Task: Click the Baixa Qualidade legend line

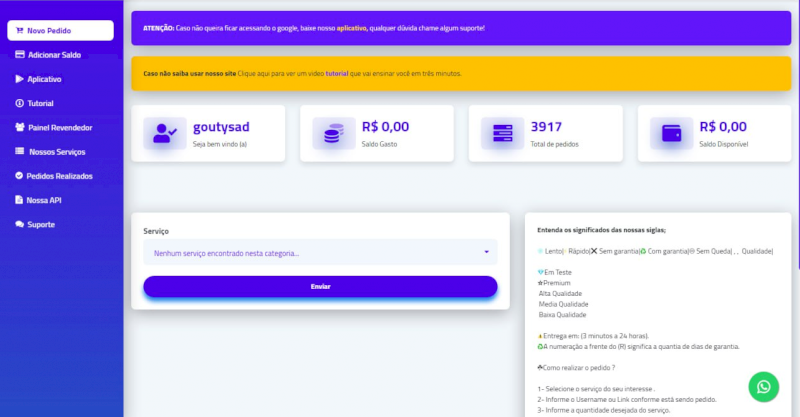Action: (562, 315)
